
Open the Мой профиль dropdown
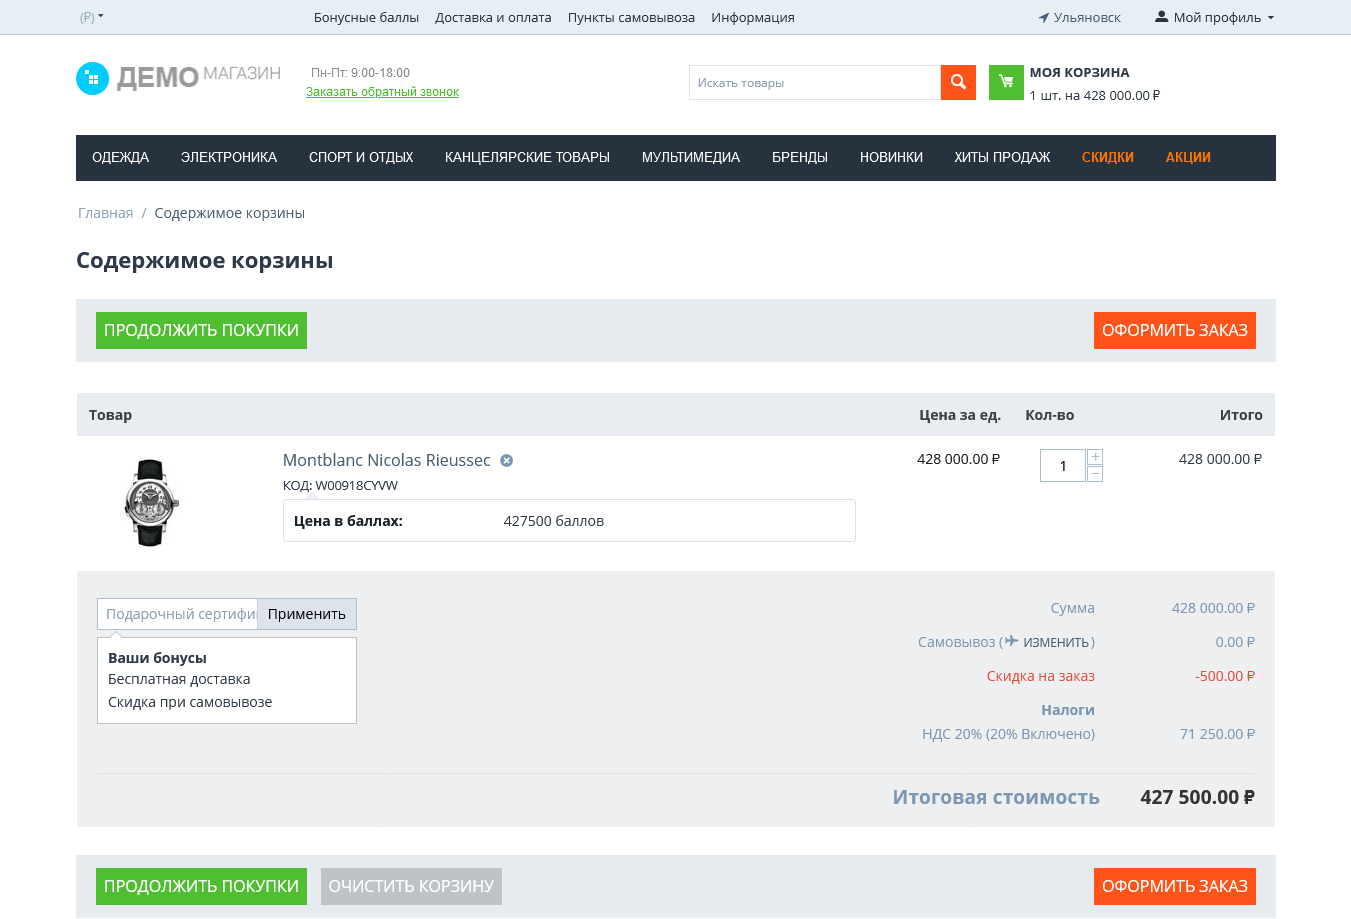coord(1215,18)
